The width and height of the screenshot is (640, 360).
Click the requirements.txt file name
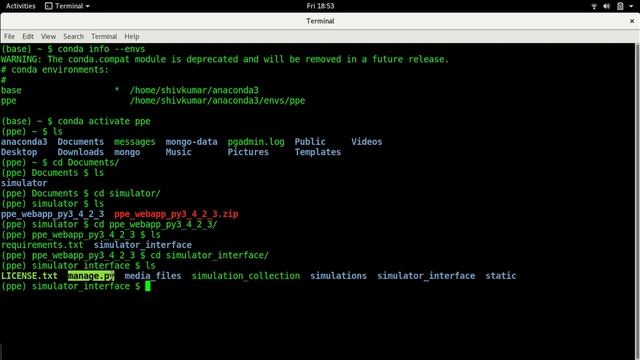coord(42,245)
